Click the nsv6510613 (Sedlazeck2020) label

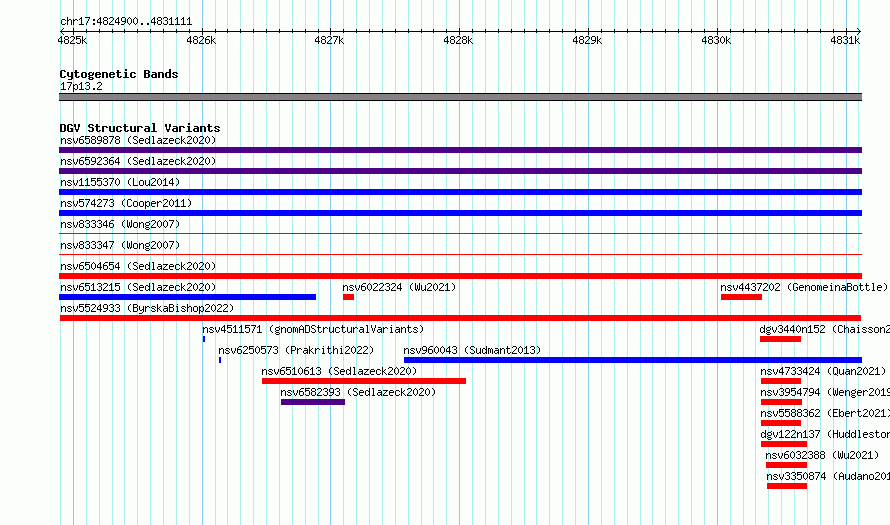(339, 371)
